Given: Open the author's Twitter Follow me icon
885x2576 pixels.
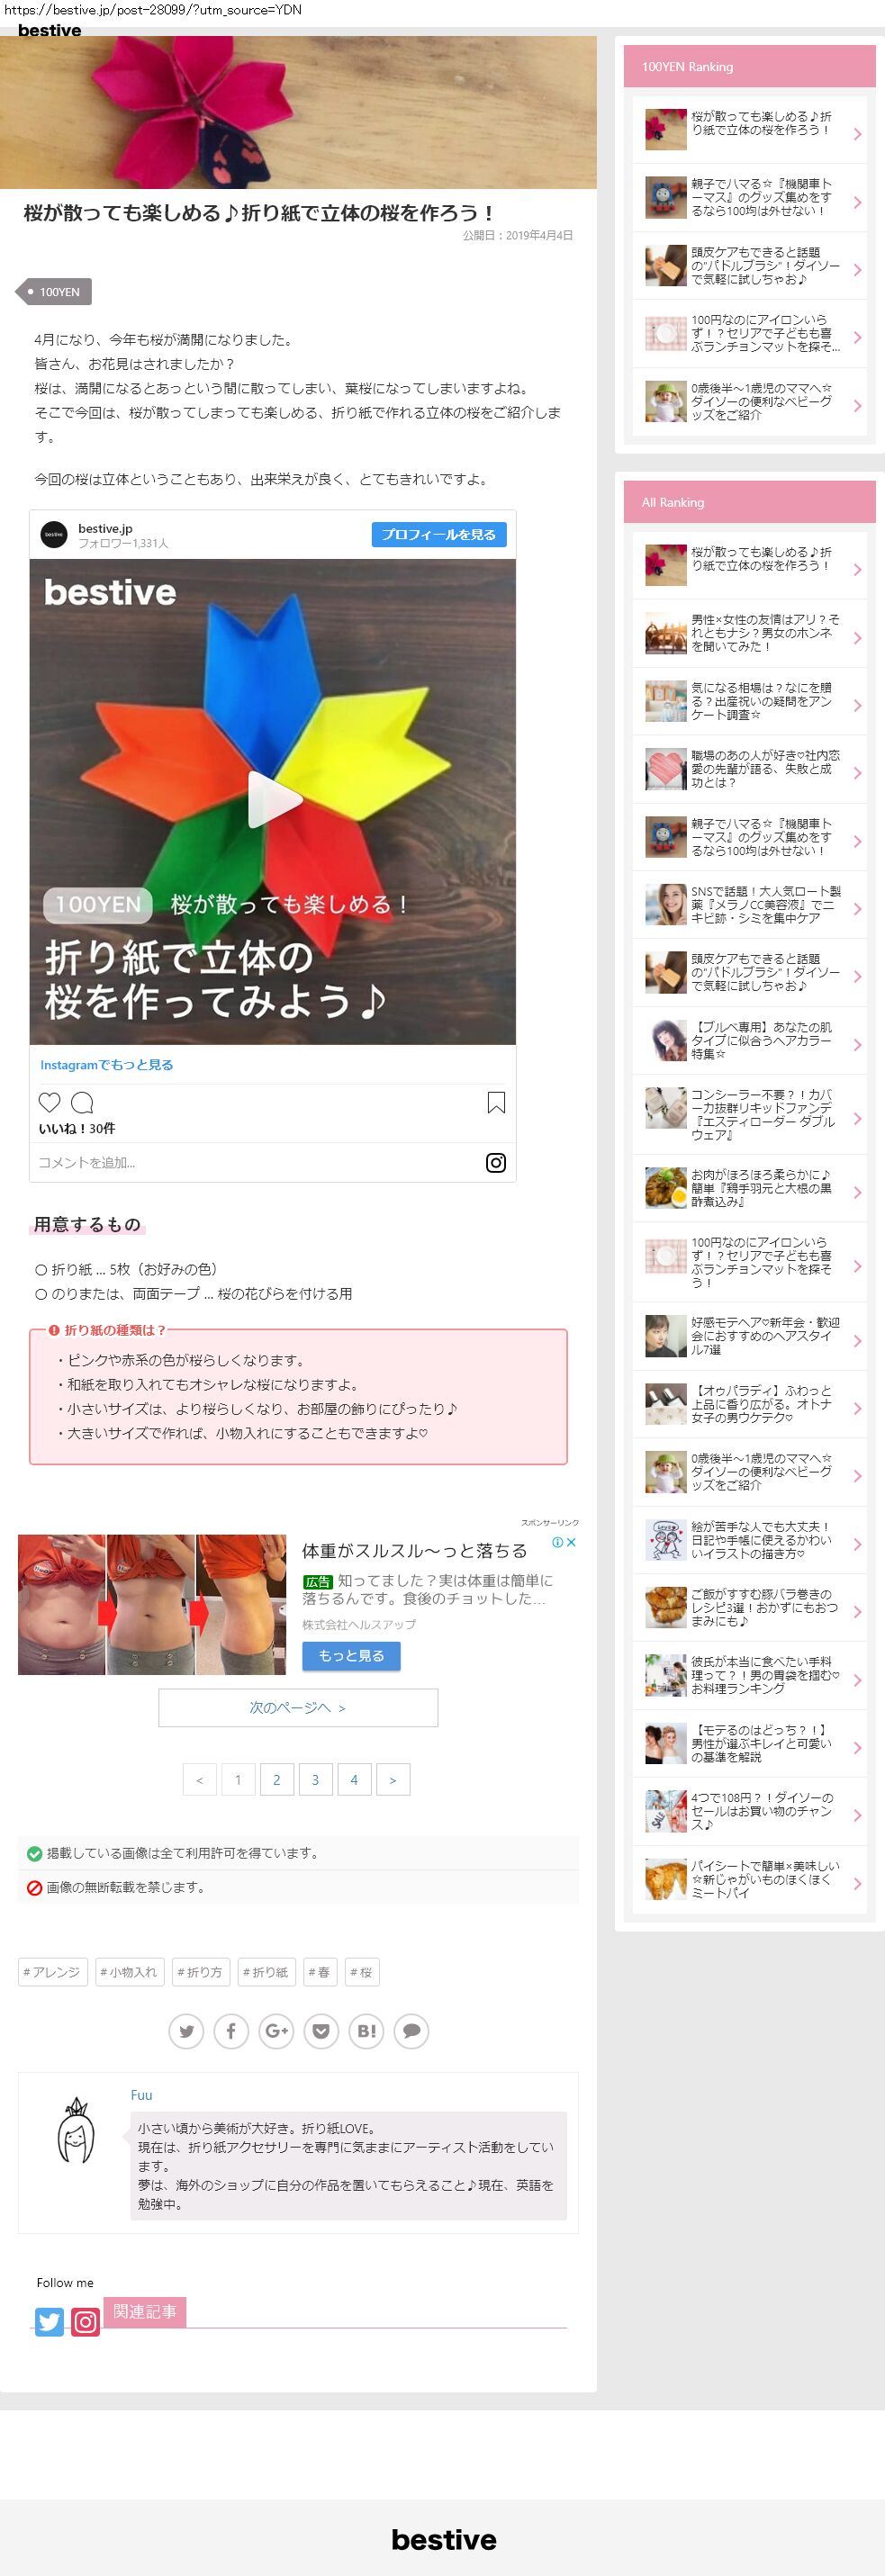Looking at the screenshot, I should 49,2321.
